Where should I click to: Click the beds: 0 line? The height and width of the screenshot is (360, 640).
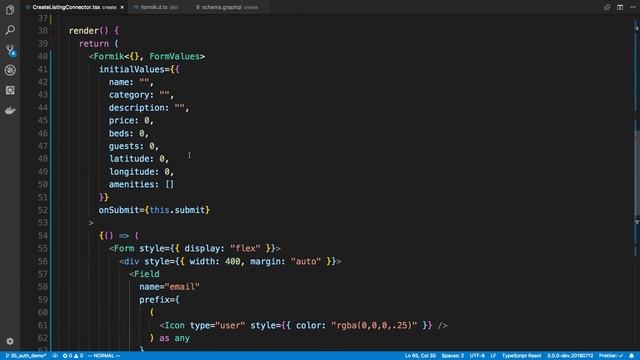tap(129, 133)
